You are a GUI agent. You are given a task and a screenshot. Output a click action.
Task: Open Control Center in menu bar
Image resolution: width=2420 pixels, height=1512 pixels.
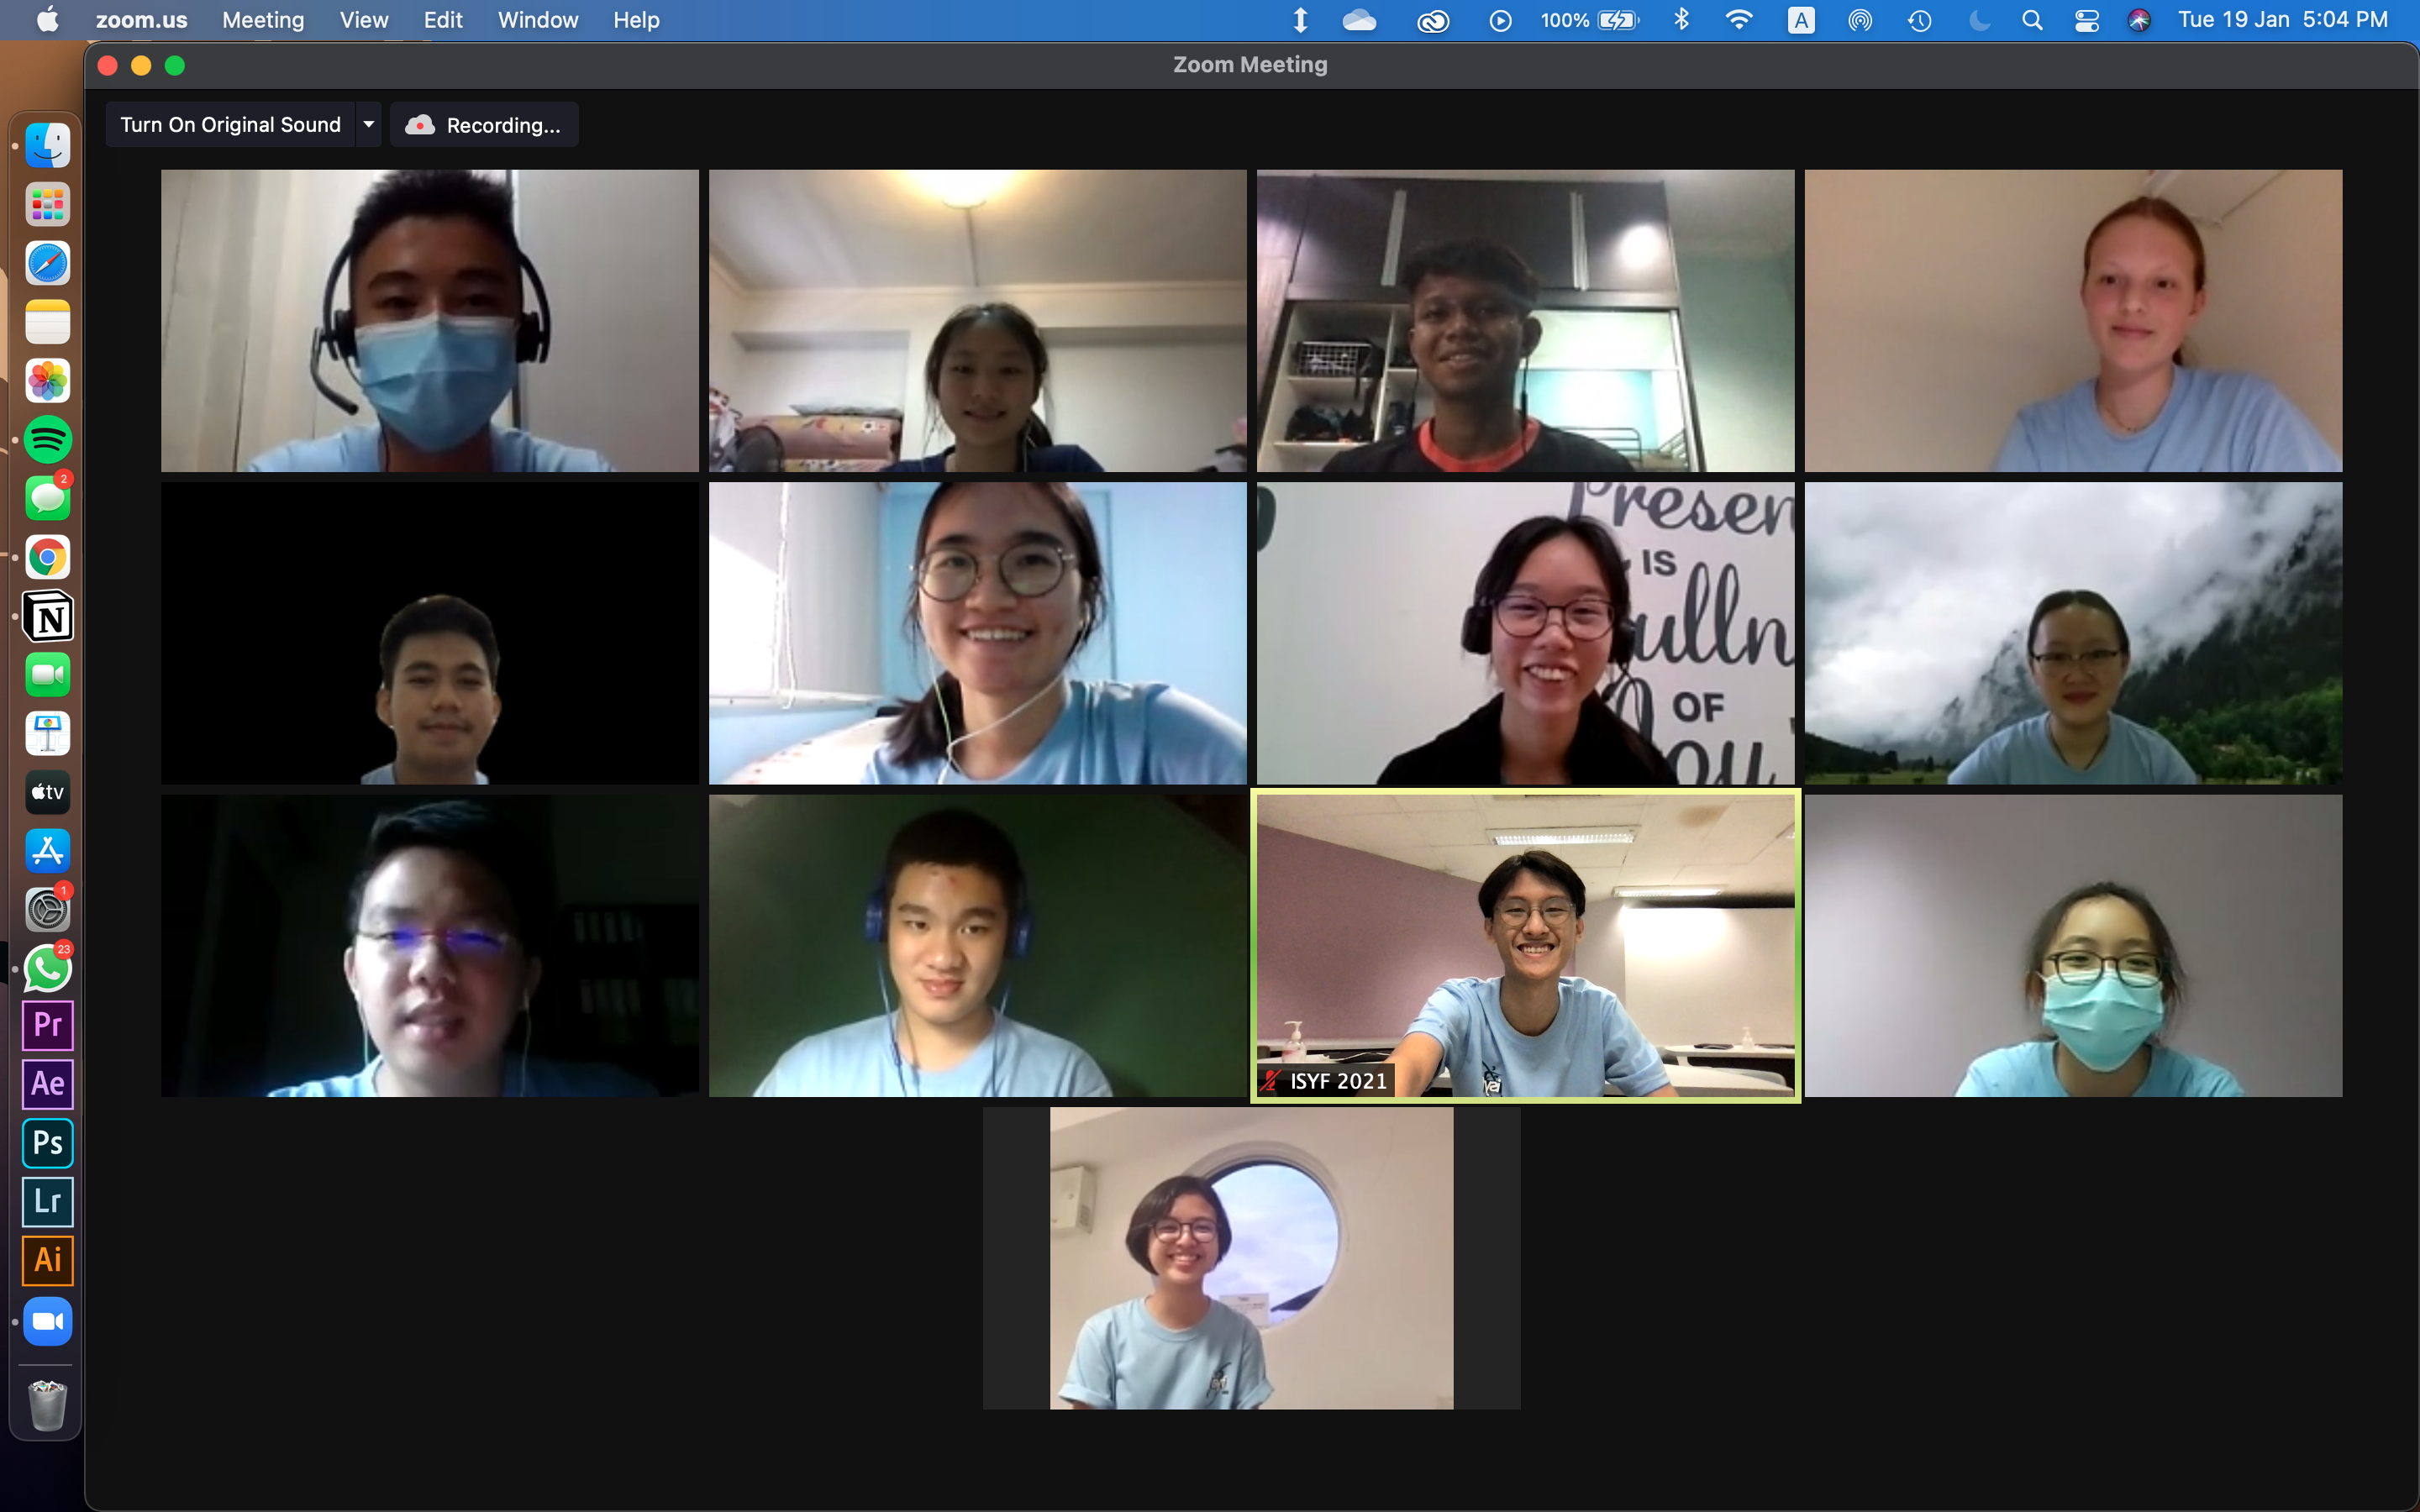pos(2086,20)
